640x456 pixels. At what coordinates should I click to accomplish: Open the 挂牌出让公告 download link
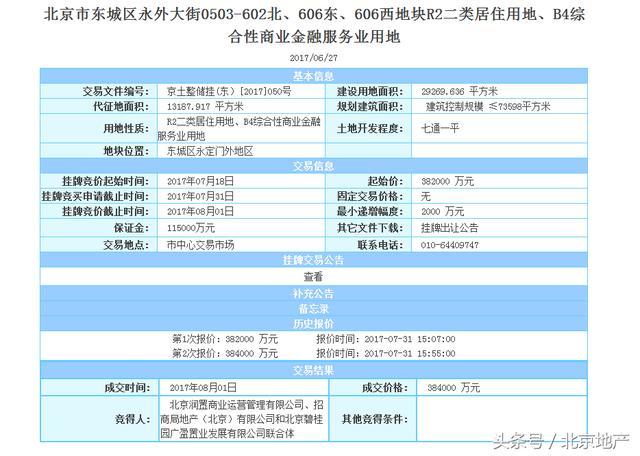[x=449, y=228]
